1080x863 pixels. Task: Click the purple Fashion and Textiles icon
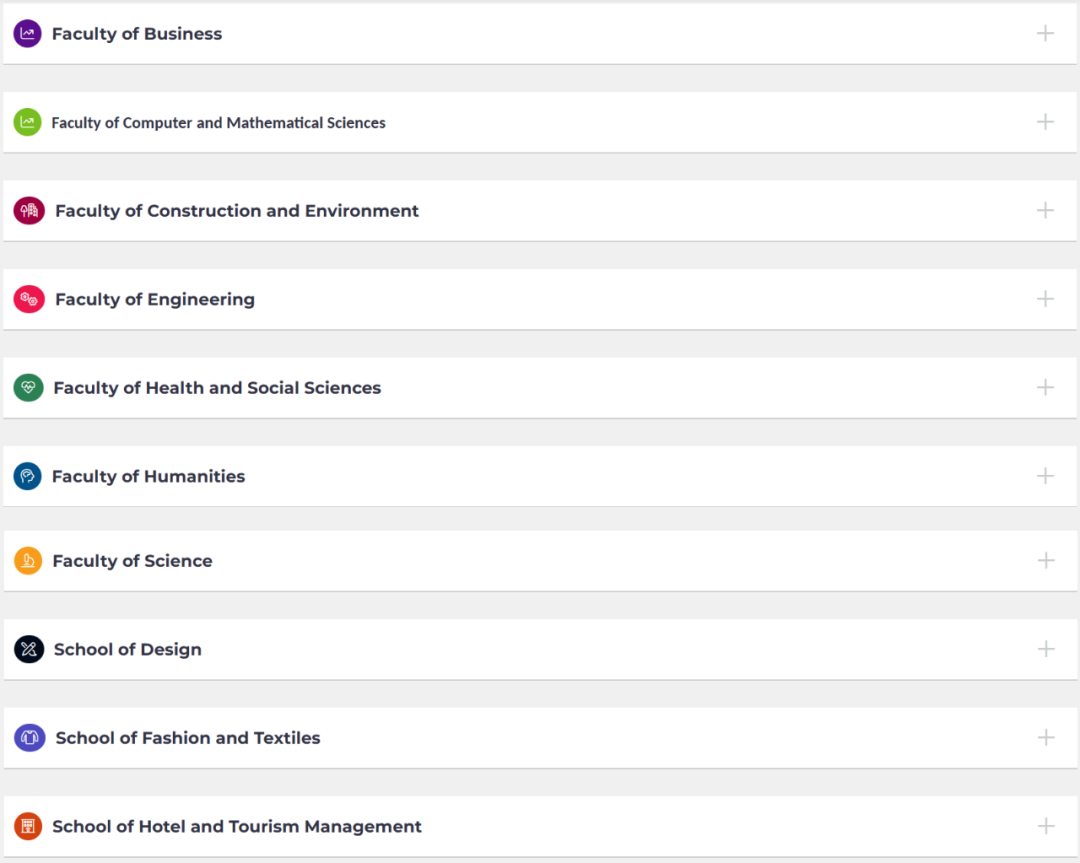coord(29,738)
